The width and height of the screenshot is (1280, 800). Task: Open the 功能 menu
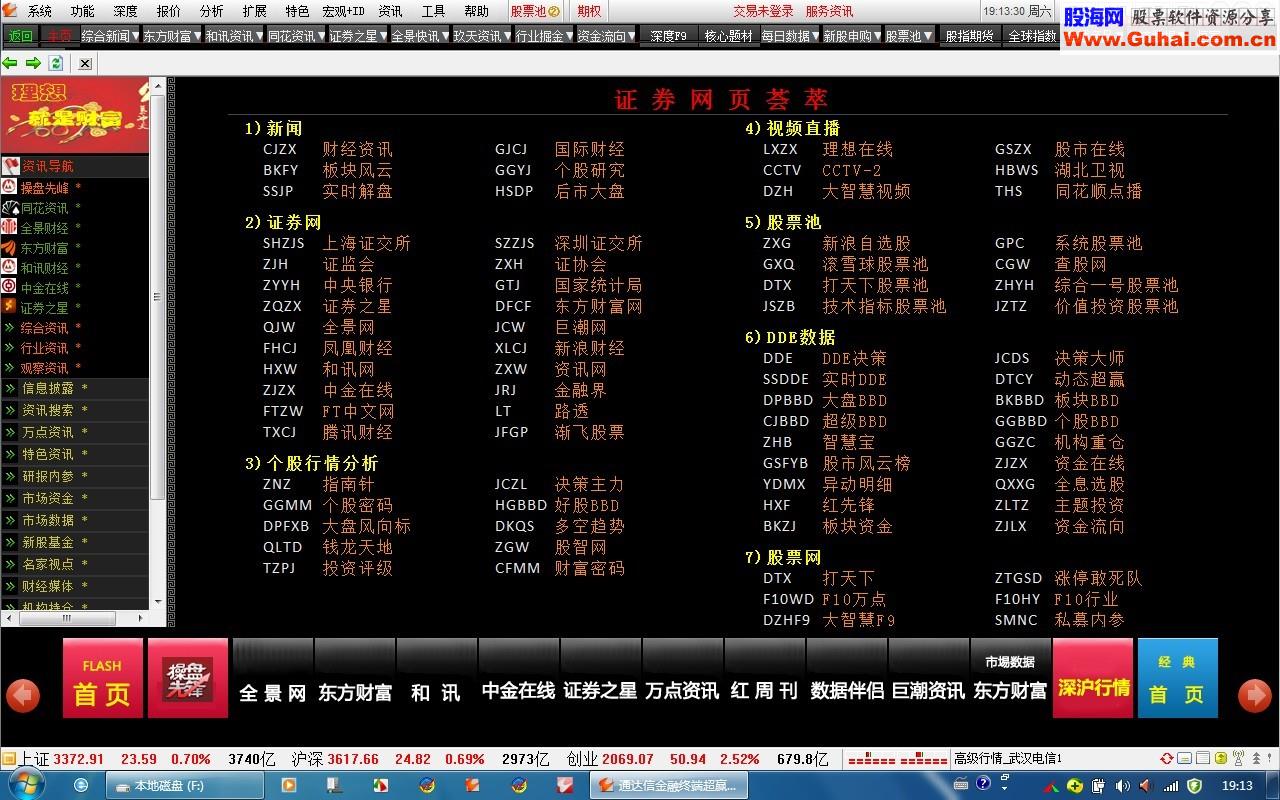coord(82,11)
